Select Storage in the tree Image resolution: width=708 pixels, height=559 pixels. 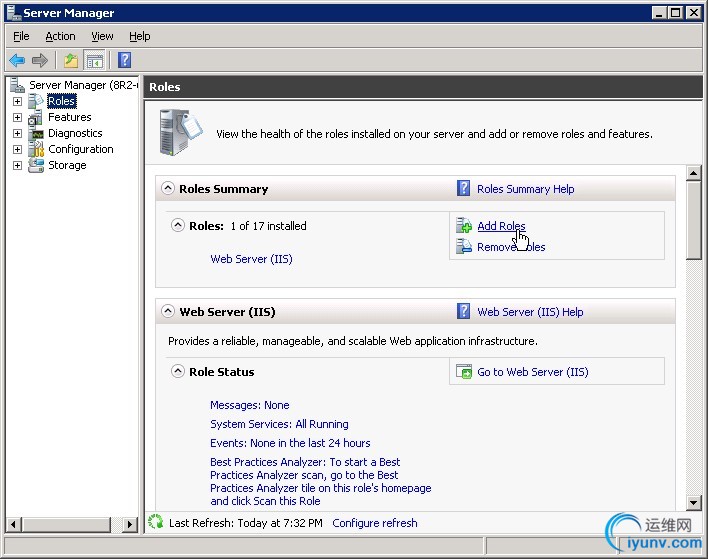tap(67, 165)
